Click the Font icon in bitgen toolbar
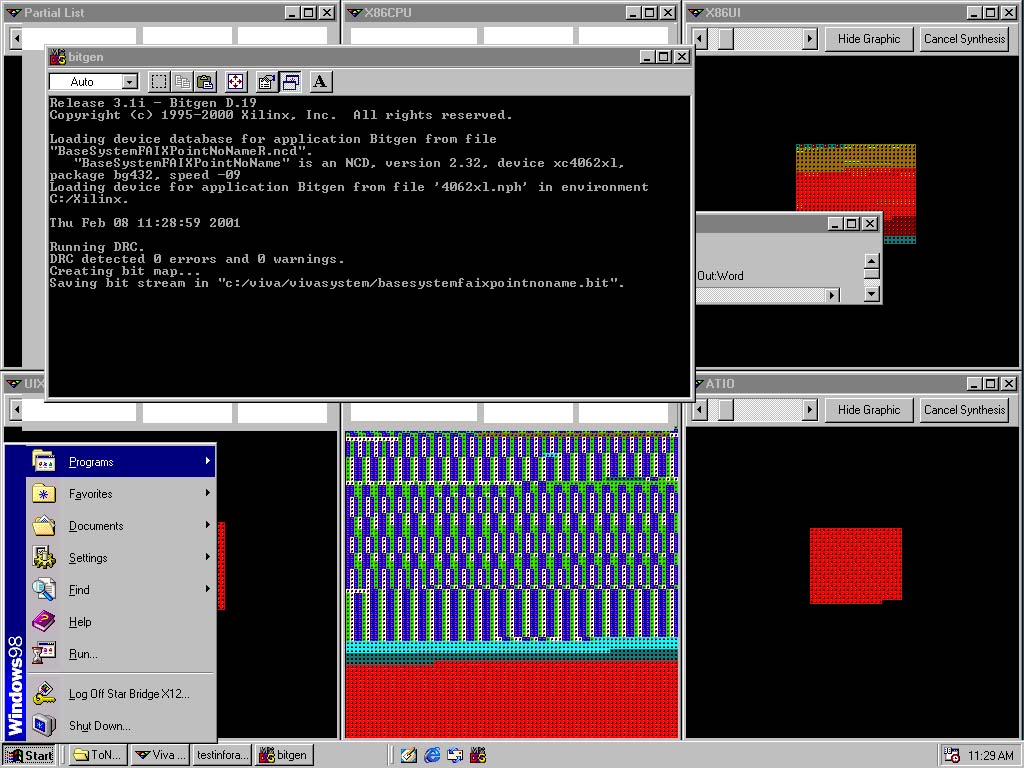The height and width of the screenshot is (768, 1024). pyautogui.click(x=320, y=82)
